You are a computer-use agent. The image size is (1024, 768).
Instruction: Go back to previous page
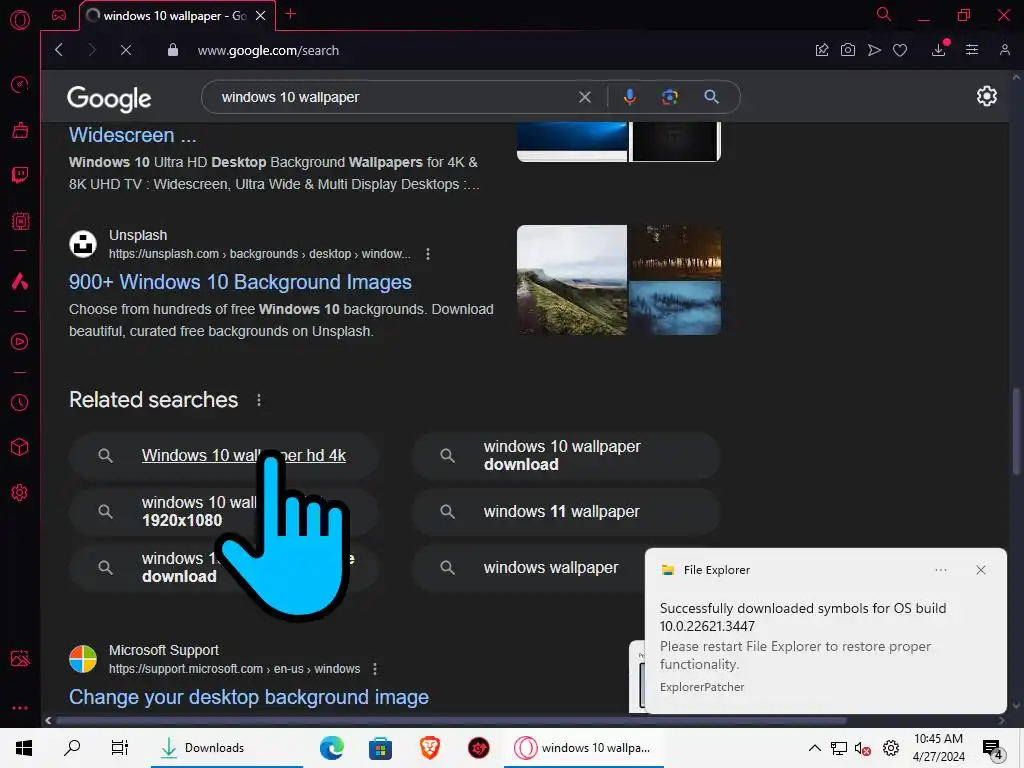[59, 50]
